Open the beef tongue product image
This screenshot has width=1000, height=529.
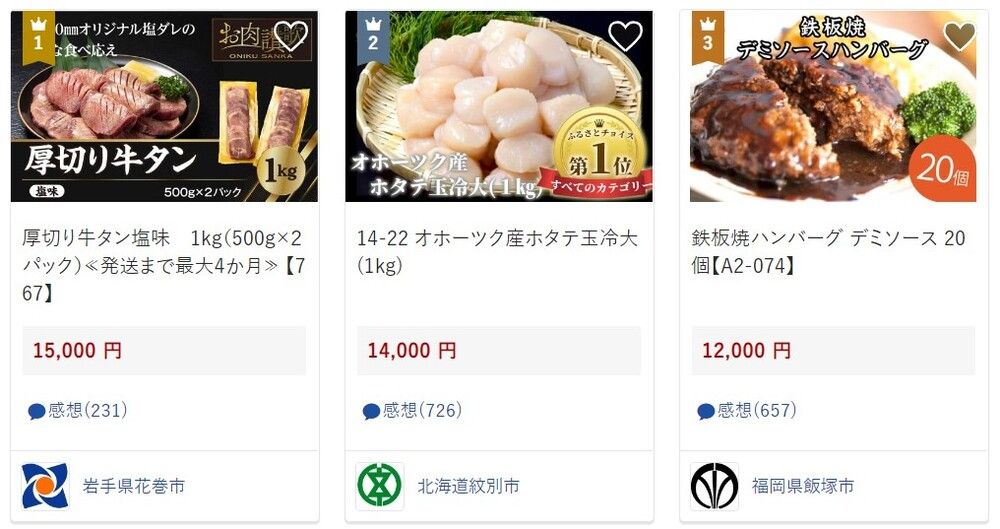[x=165, y=107]
